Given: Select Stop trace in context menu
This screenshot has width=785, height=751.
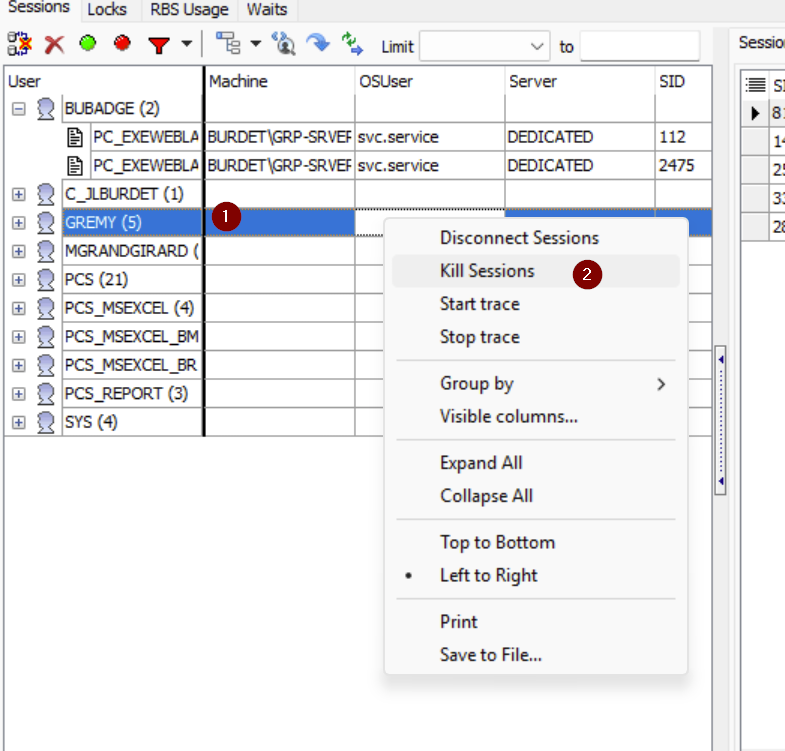Looking at the screenshot, I should pyautogui.click(x=536, y=337).
